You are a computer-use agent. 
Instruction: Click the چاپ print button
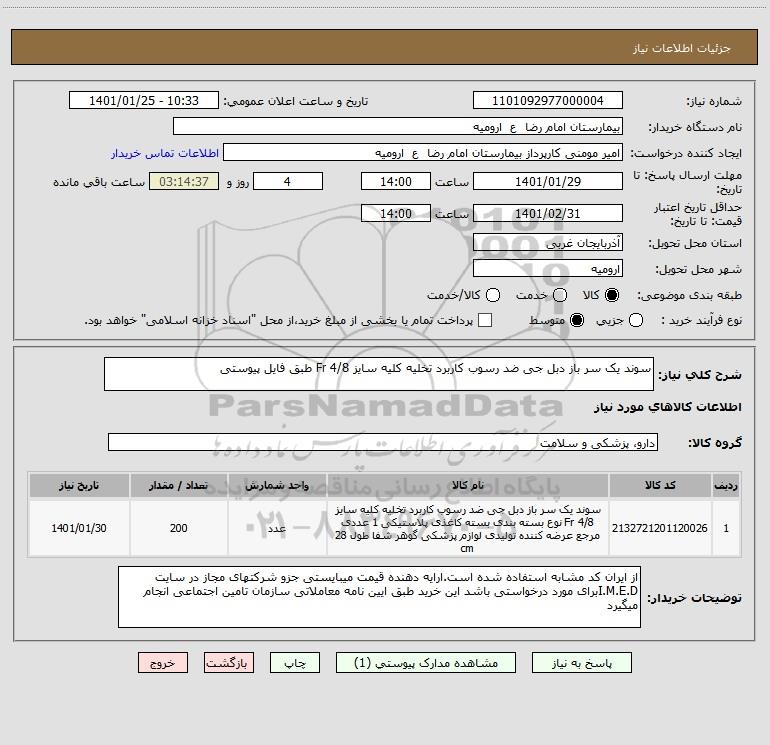pyautogui.click(x=295, y=663)
